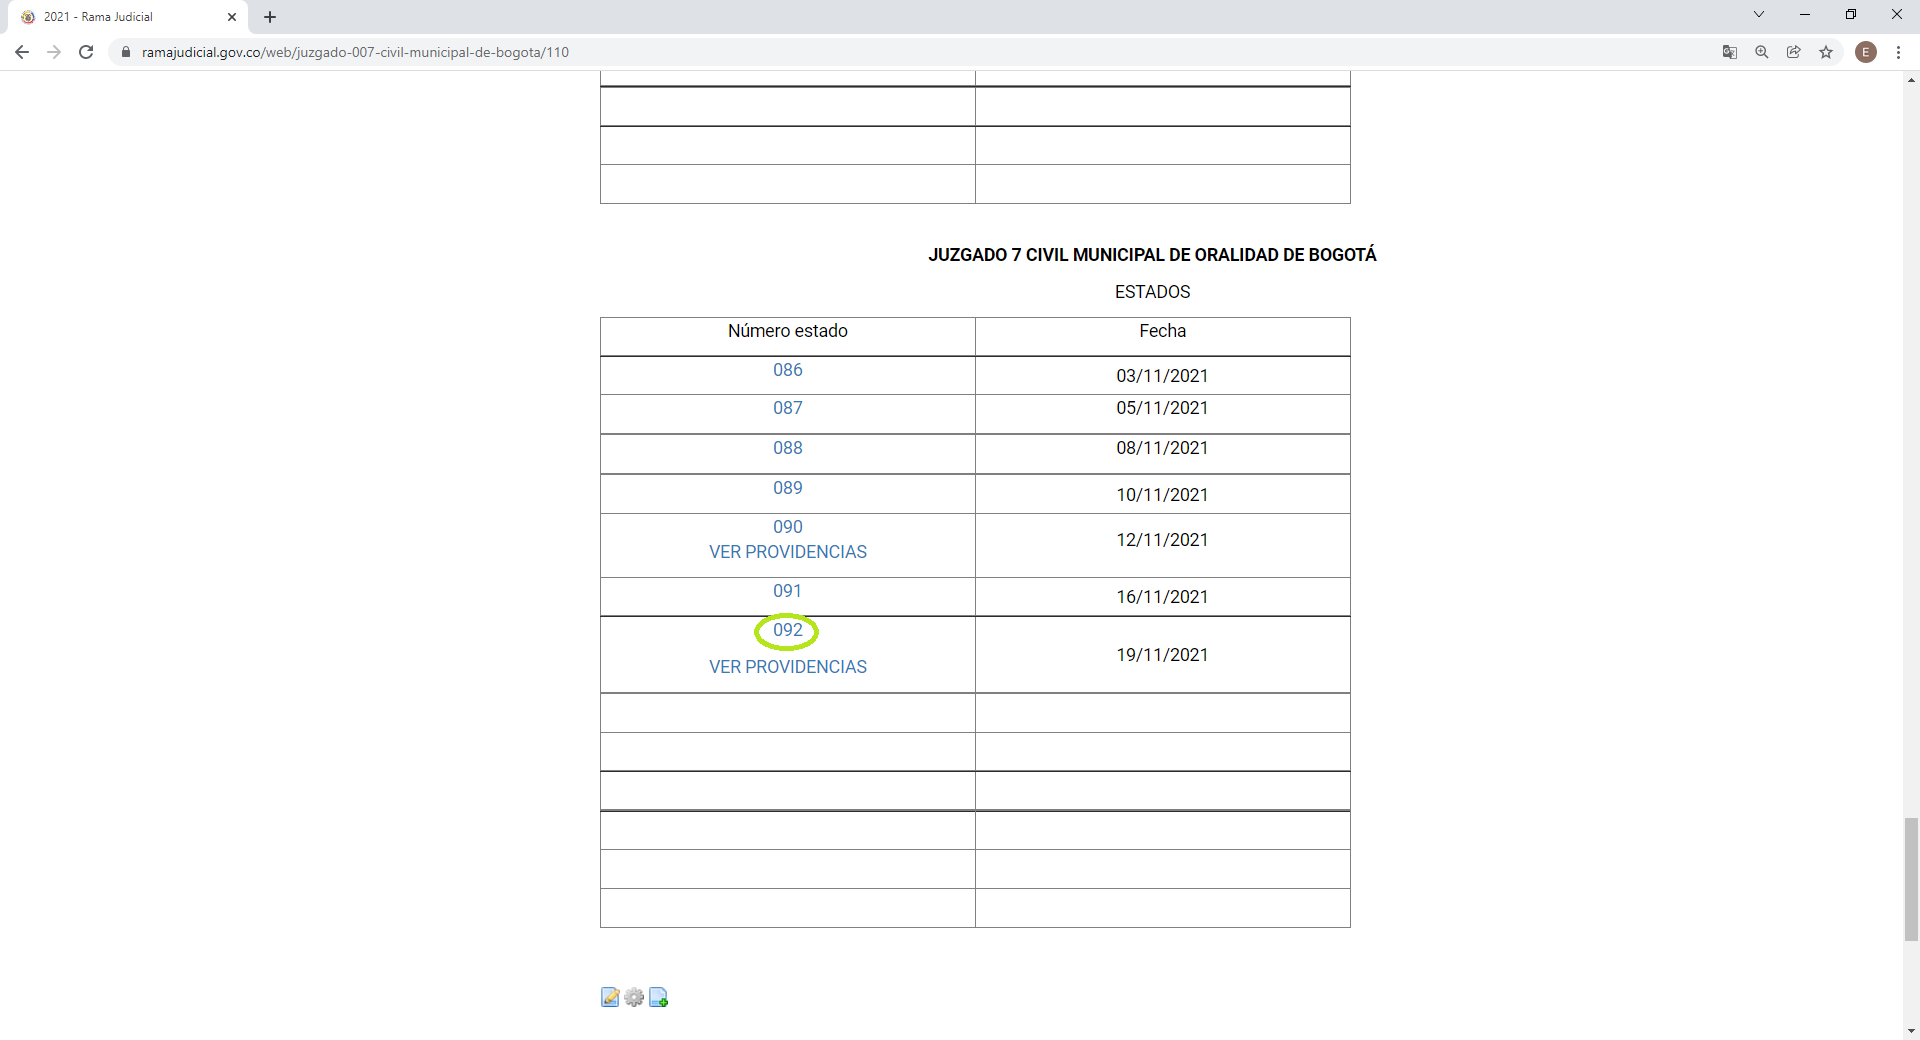The width and height of the screenshot is (1920, 1040).
Task: Open Google Translate icon in address bar
Action: 1730,52
